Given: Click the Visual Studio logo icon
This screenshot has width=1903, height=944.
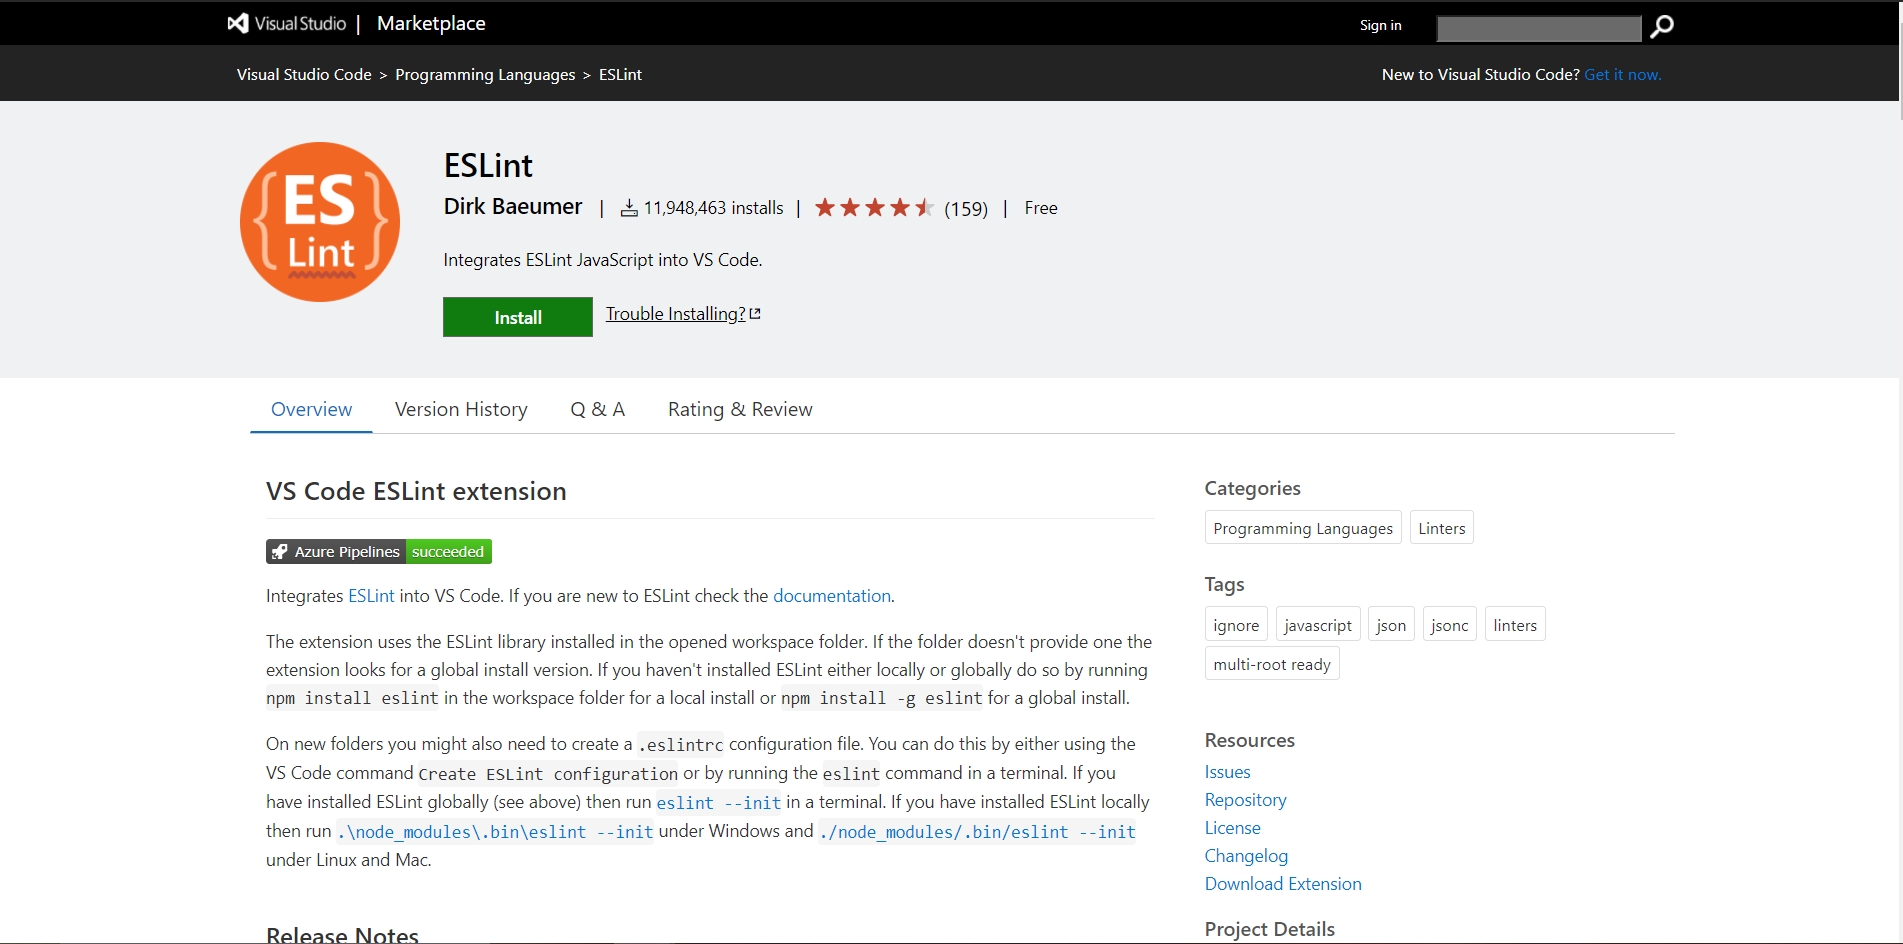Looking at the screenshot, I should [x=238, y=23].
